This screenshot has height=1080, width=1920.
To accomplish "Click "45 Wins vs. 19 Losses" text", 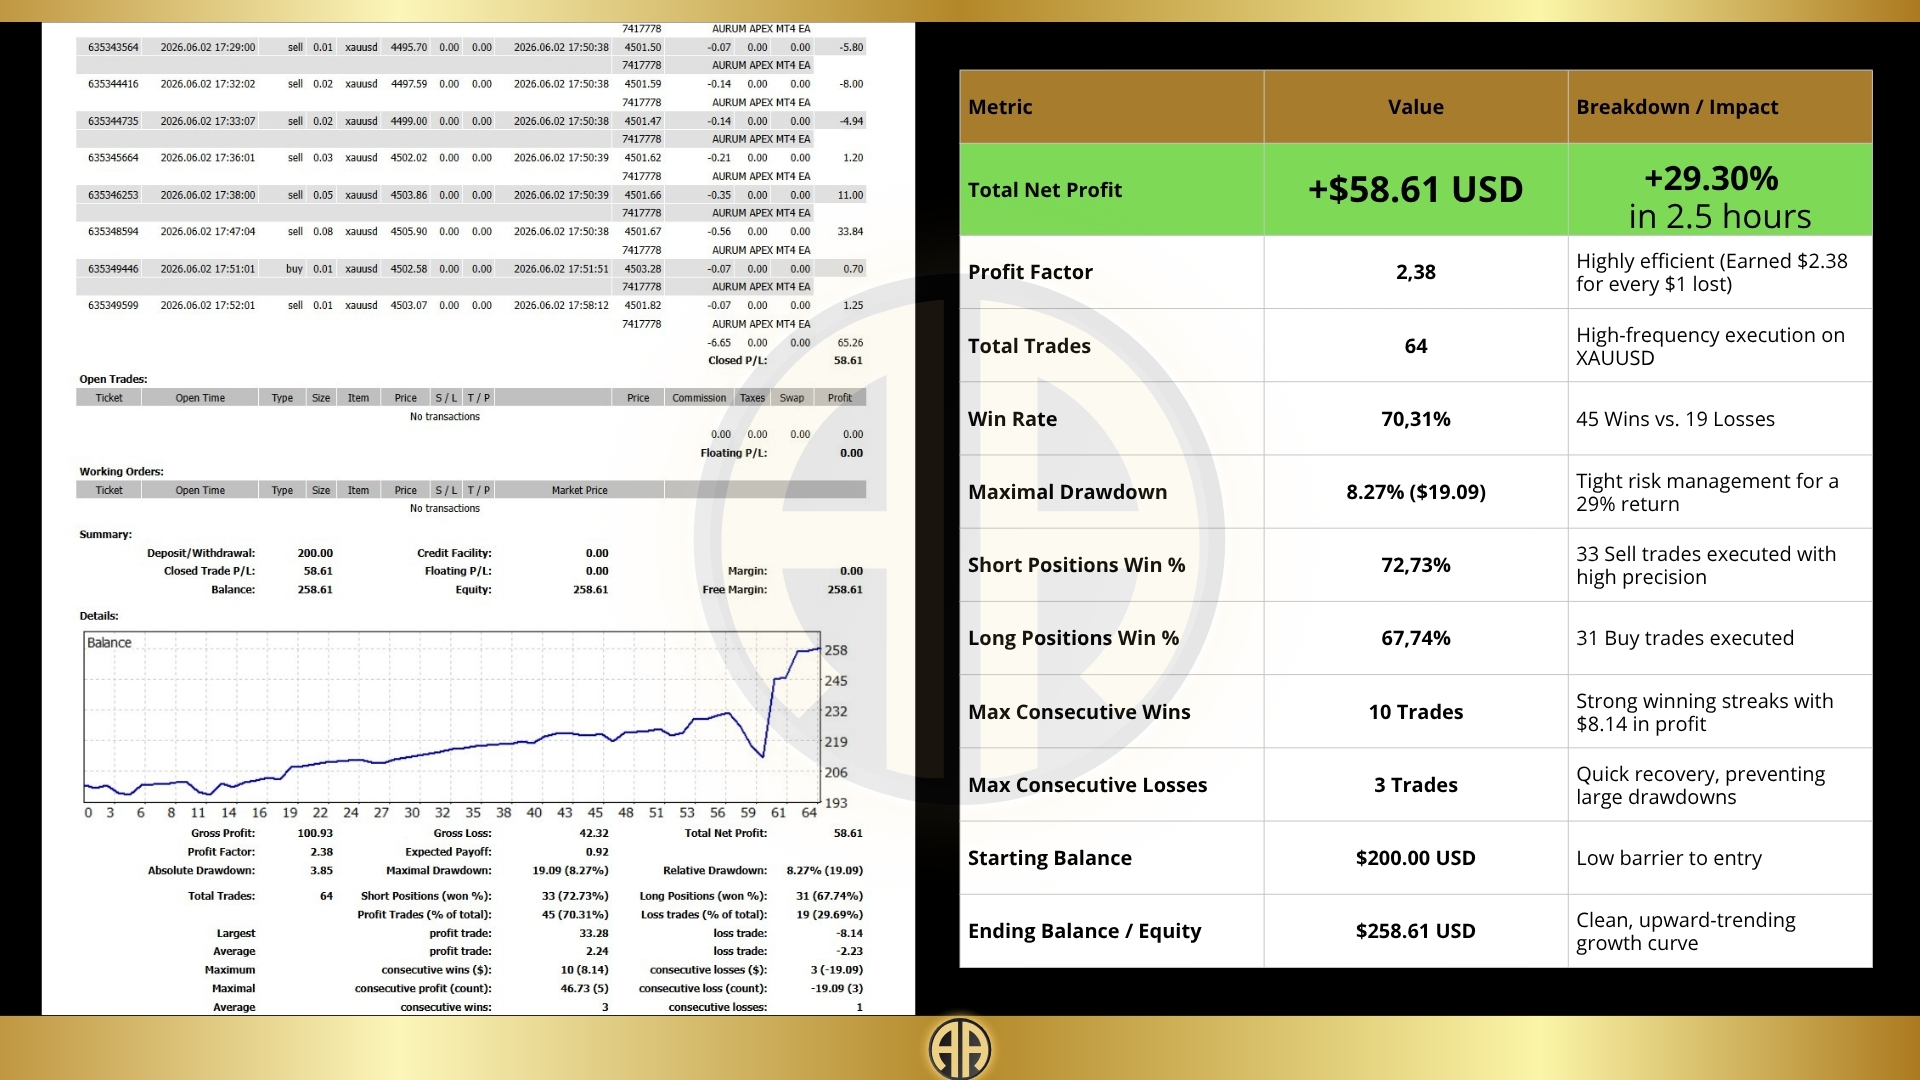I will tap(1675, 419).
